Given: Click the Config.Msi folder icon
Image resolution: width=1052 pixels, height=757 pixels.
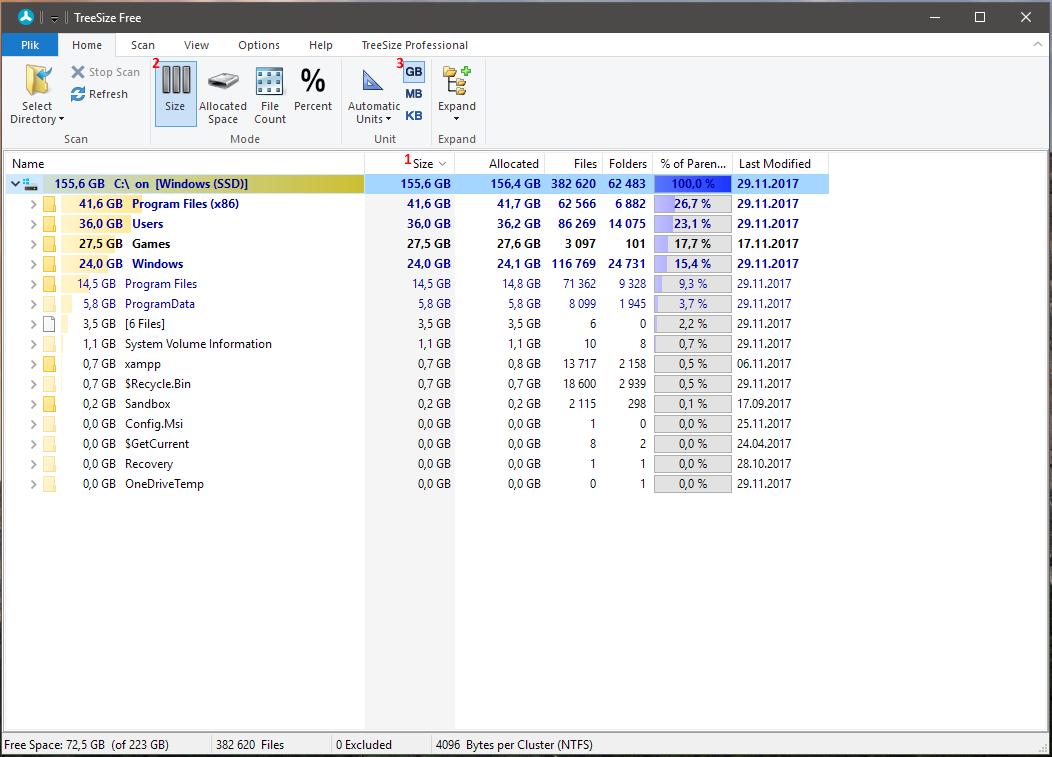Looking at the screenshot, I should pos(49,424).
